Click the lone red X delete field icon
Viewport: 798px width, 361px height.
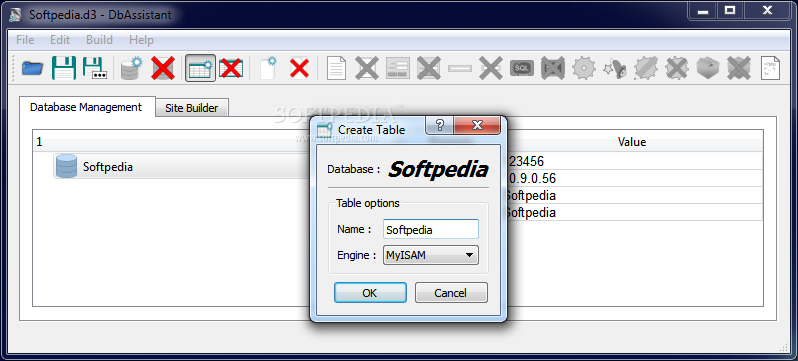click(x=299, y=68)
